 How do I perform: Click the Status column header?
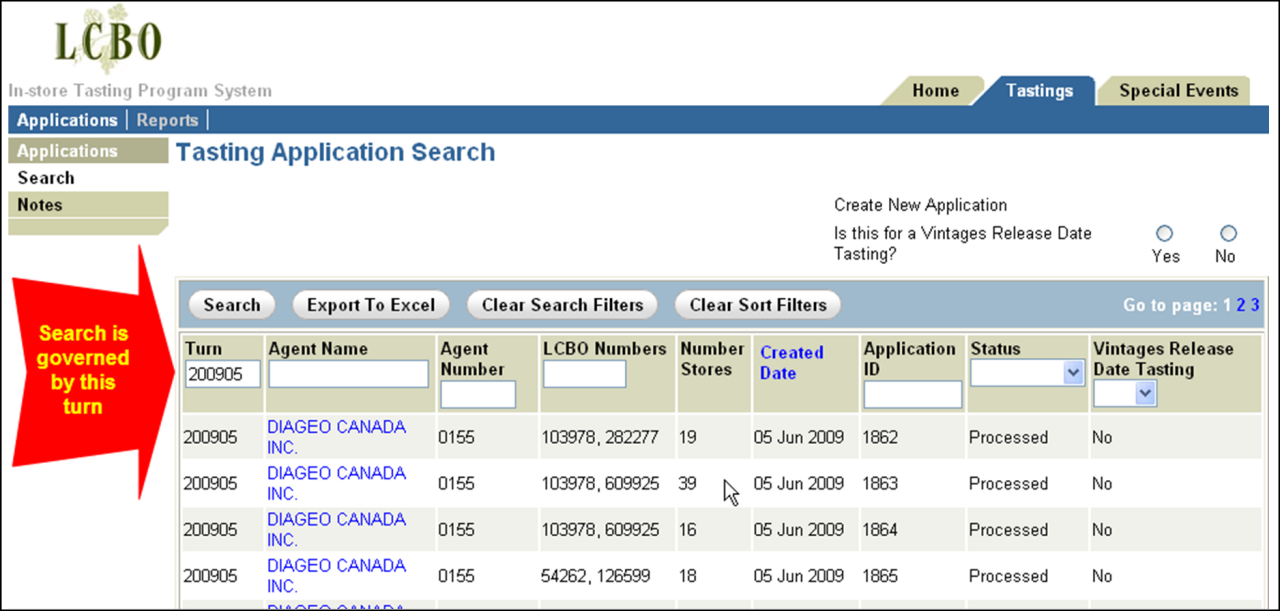(x=995, y=349)
